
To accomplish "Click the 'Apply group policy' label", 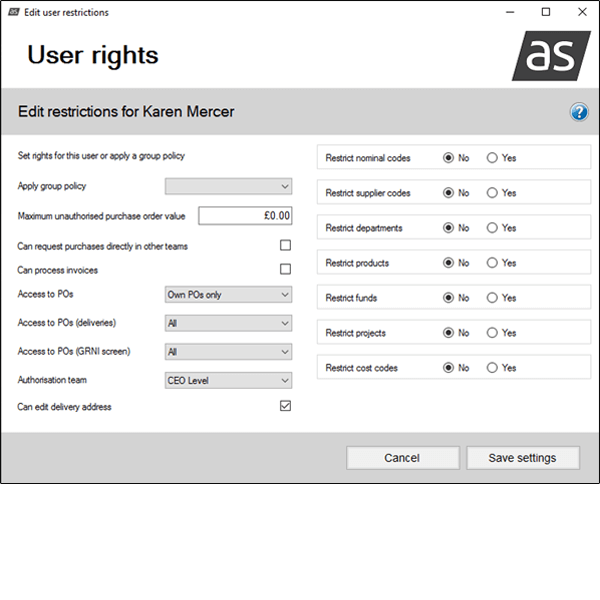I will [52, 186].
